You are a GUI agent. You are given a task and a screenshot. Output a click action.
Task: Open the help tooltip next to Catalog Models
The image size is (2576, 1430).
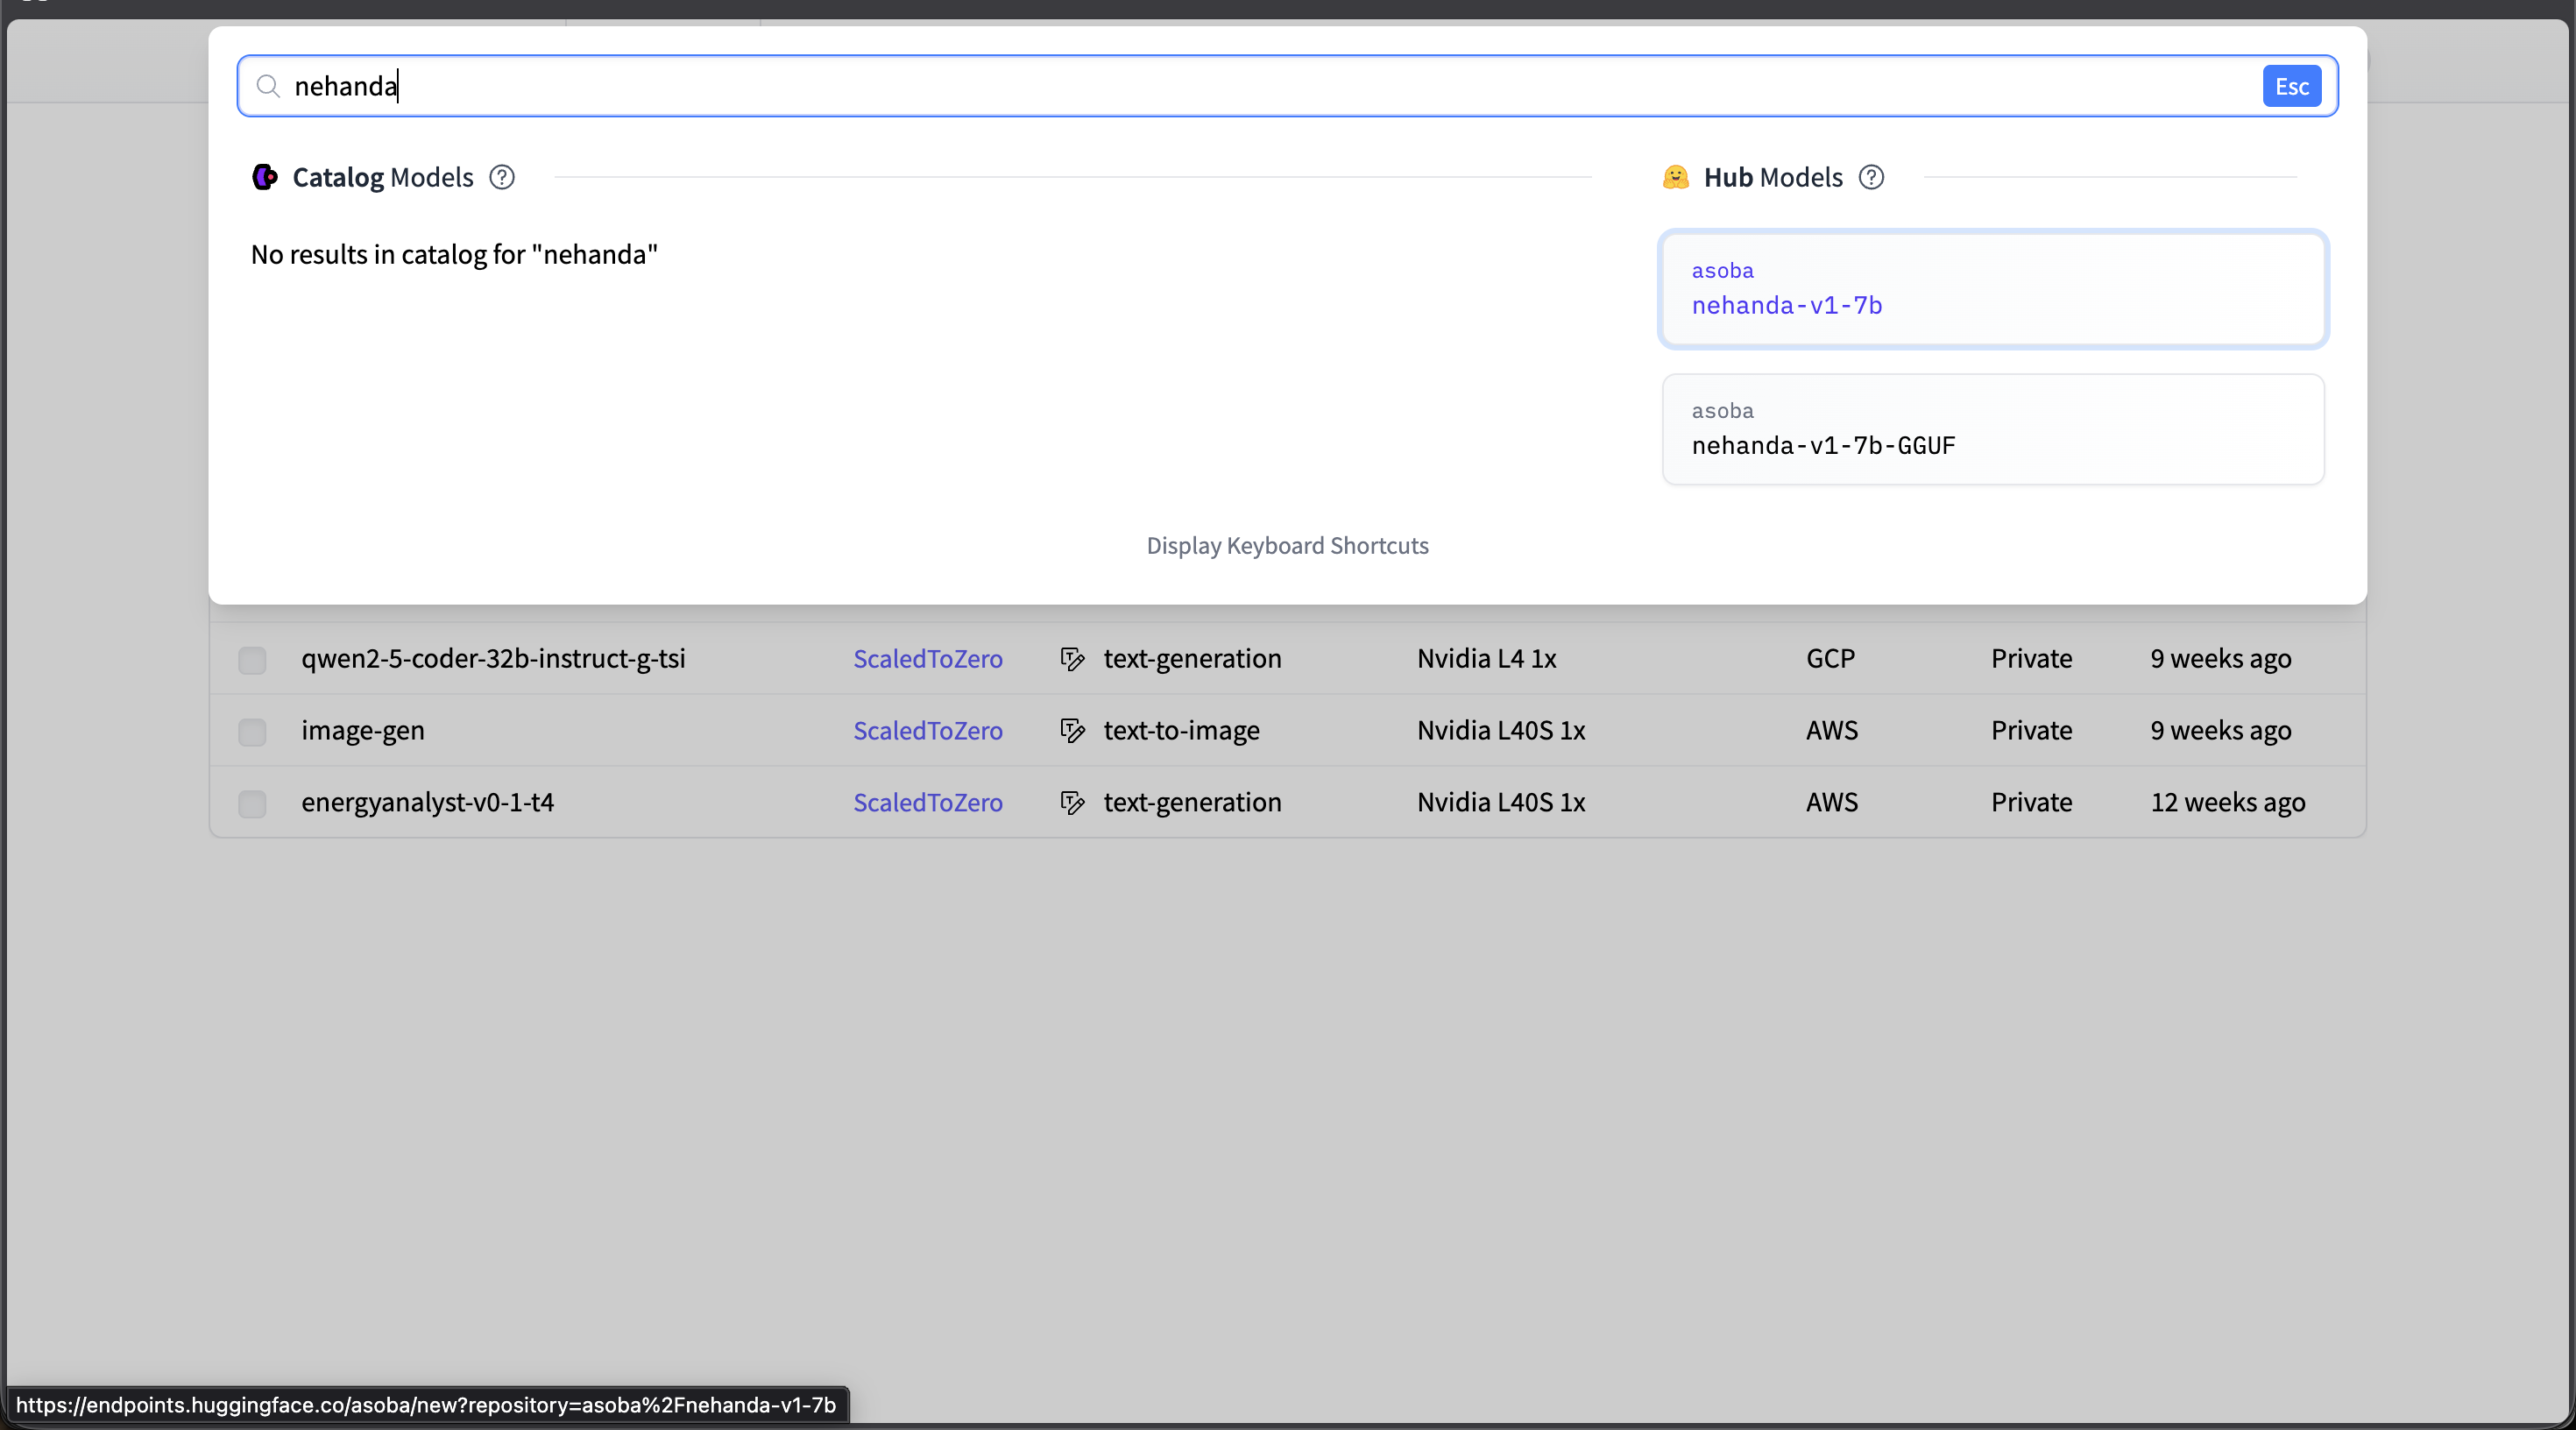pyautogui.click(x=501, y=177)
